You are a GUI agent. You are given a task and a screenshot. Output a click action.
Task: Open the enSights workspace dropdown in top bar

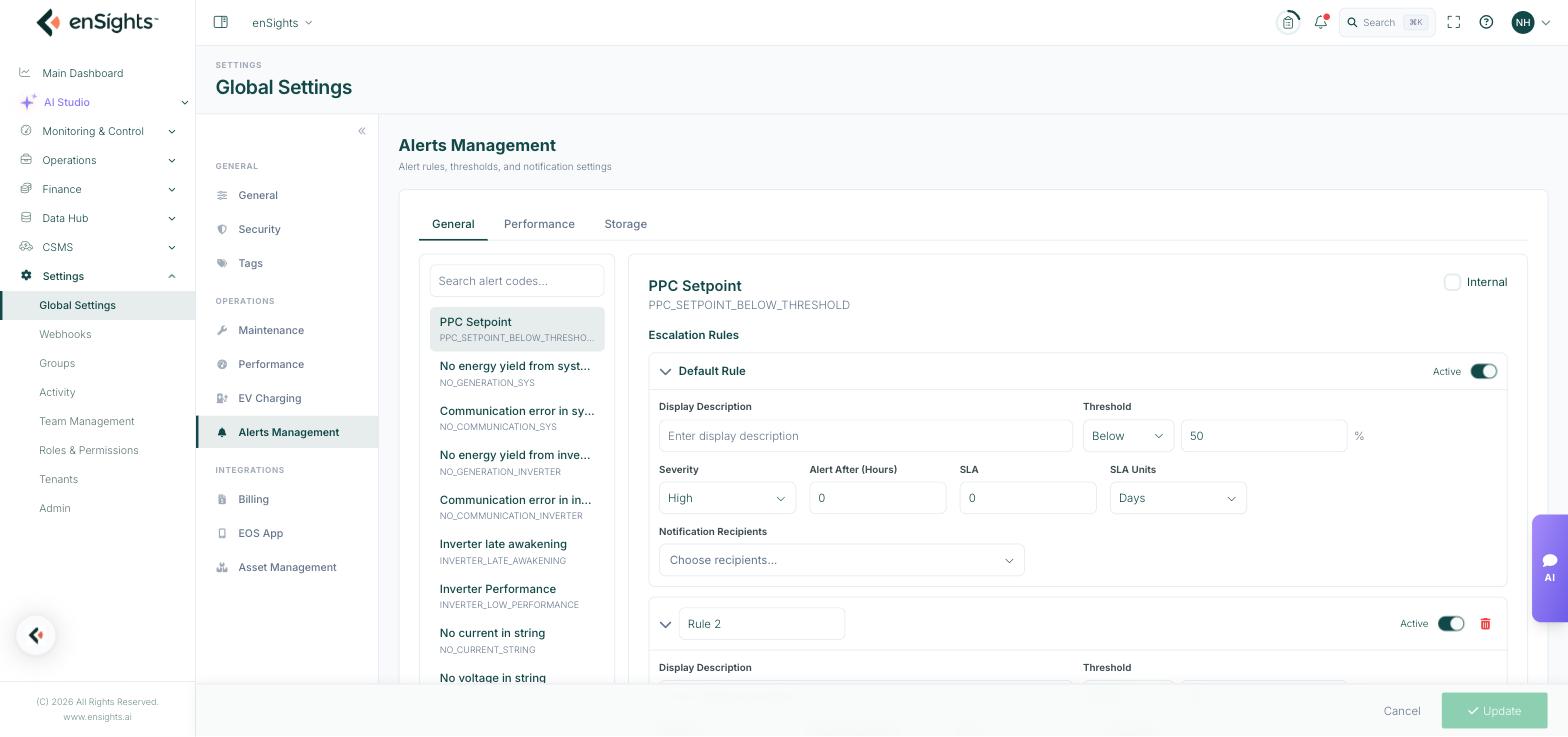282,22
